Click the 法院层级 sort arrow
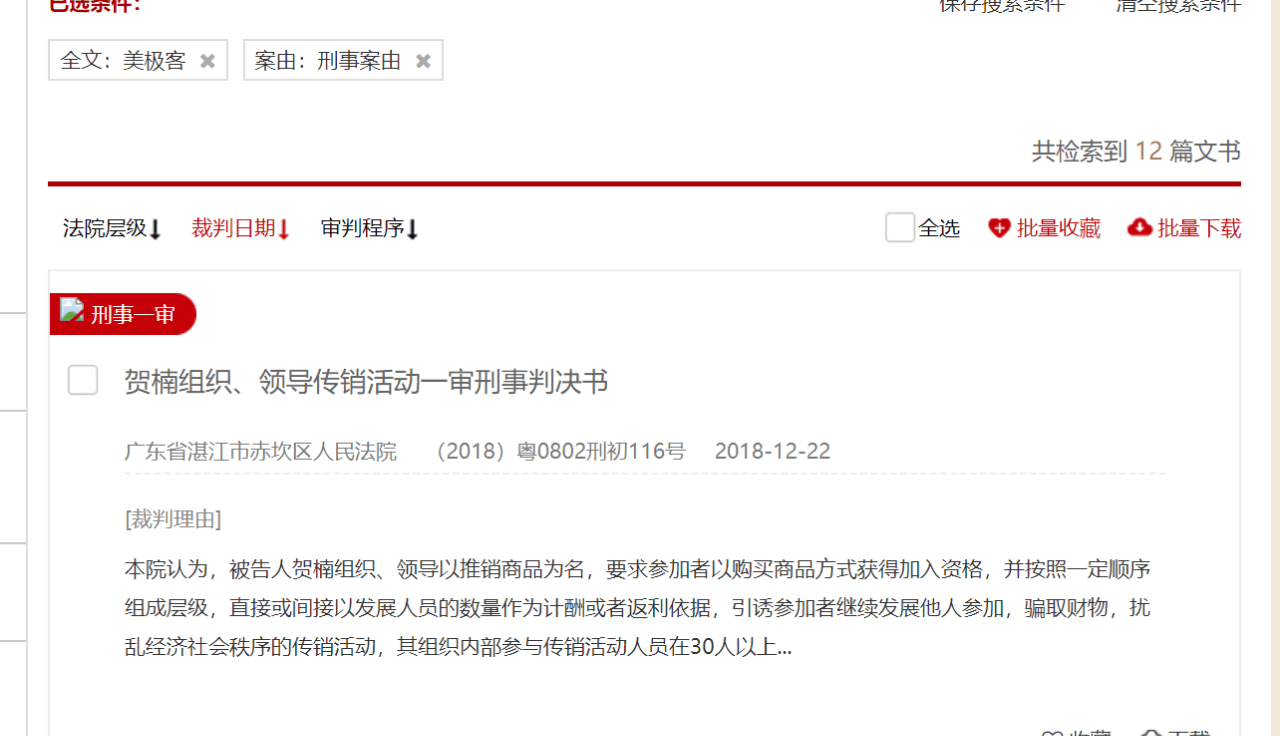 155,229
